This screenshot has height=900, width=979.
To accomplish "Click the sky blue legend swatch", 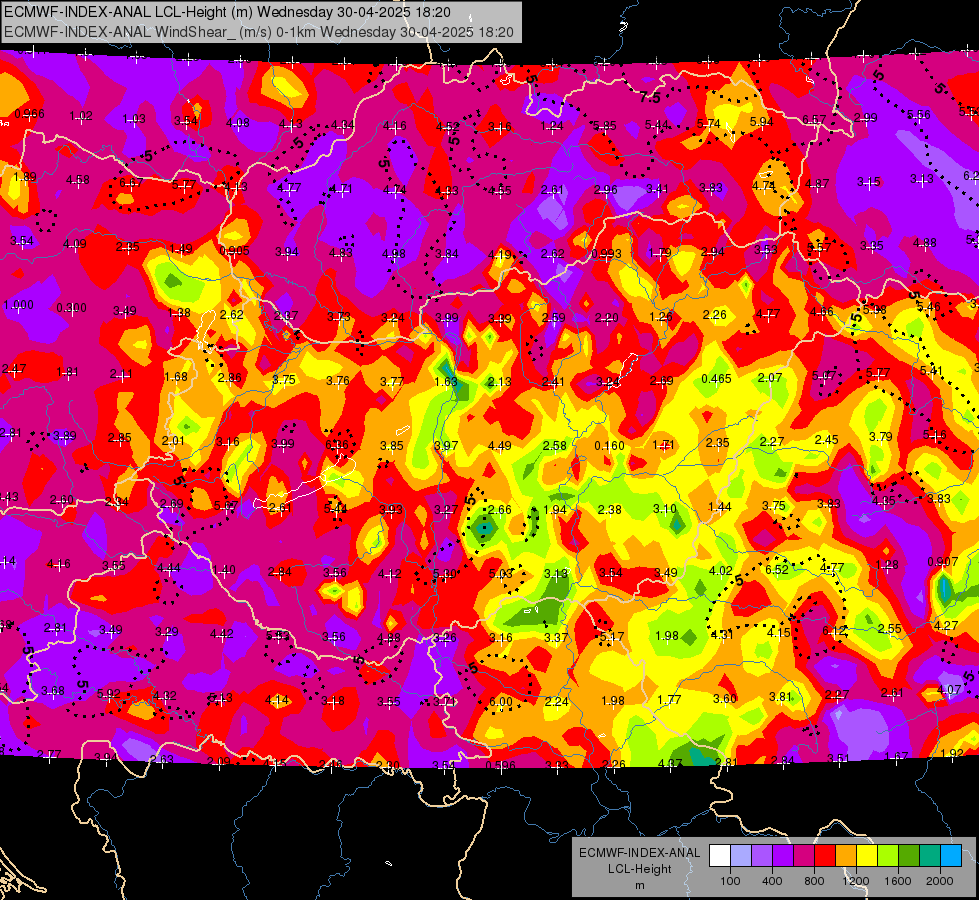I will (x=951, y=856).
